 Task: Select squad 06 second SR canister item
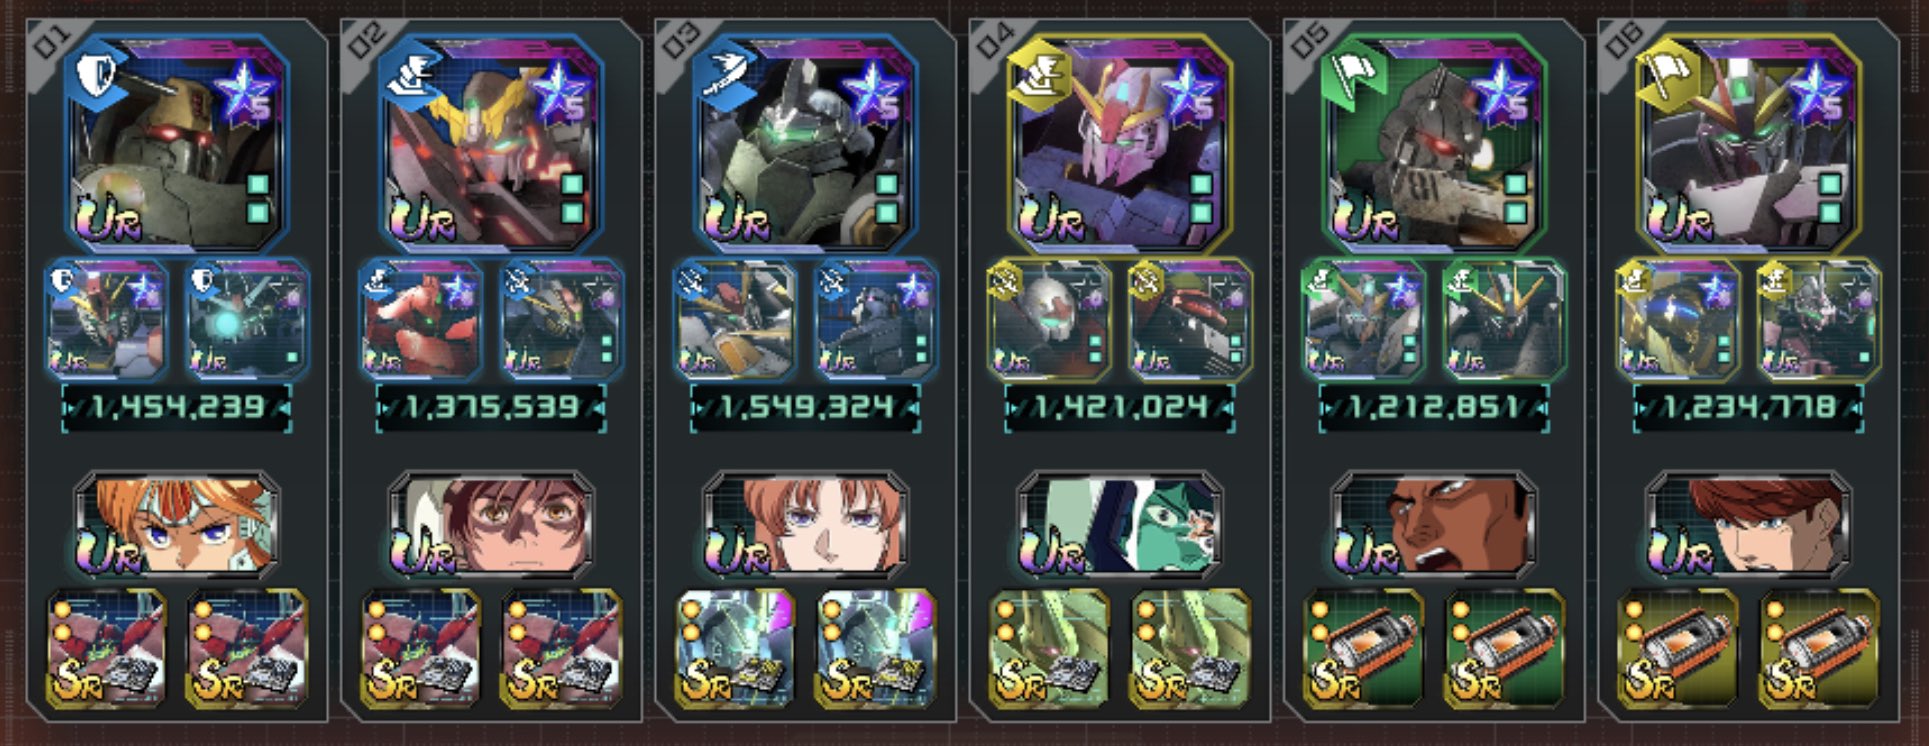1818,648
